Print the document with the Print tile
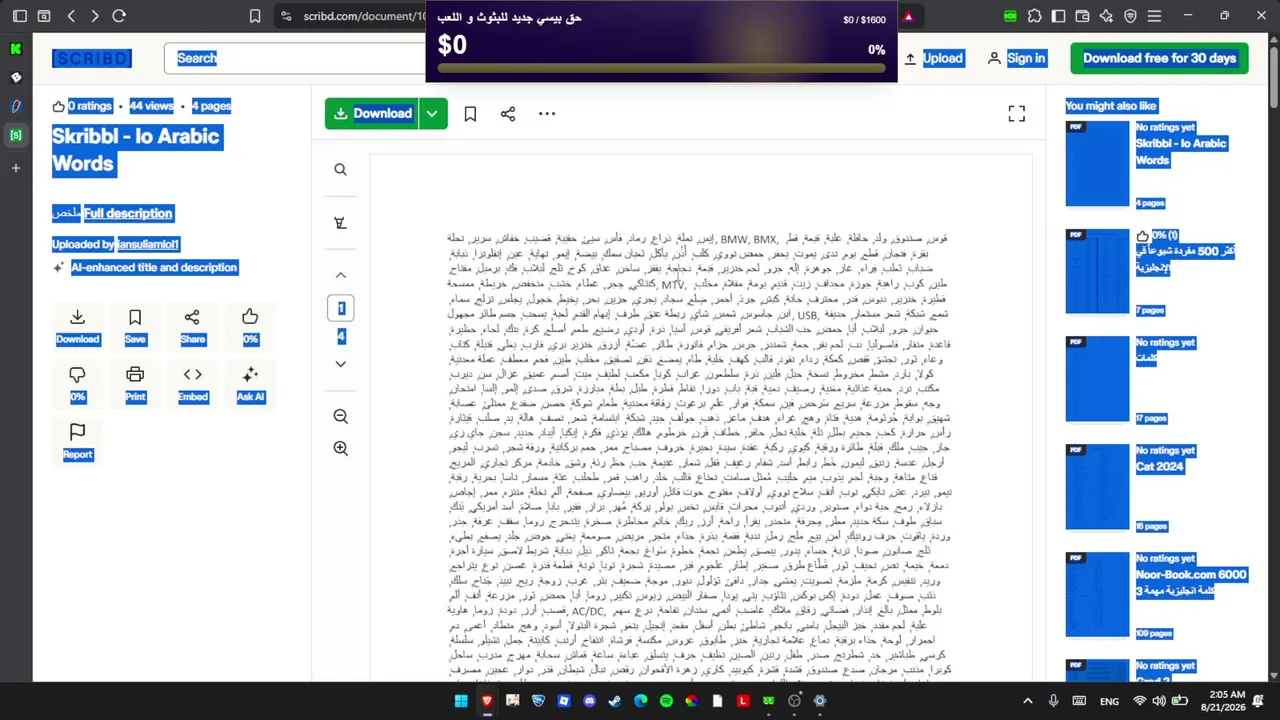 click(x=135, y=385)
